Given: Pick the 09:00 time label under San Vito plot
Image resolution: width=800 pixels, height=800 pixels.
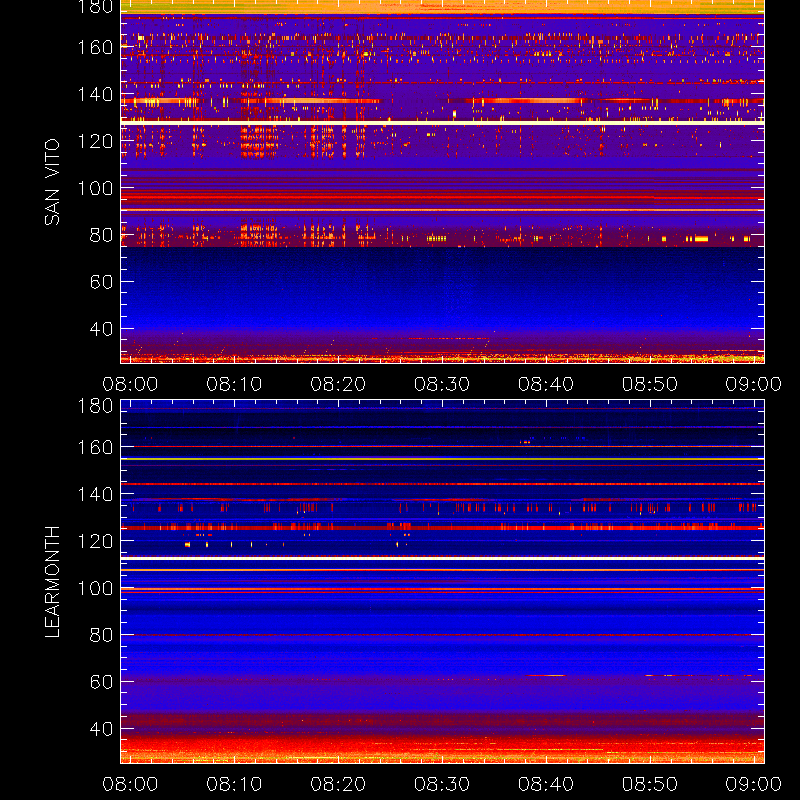Looking at the screenshot, I should click(x=754, y=384).
